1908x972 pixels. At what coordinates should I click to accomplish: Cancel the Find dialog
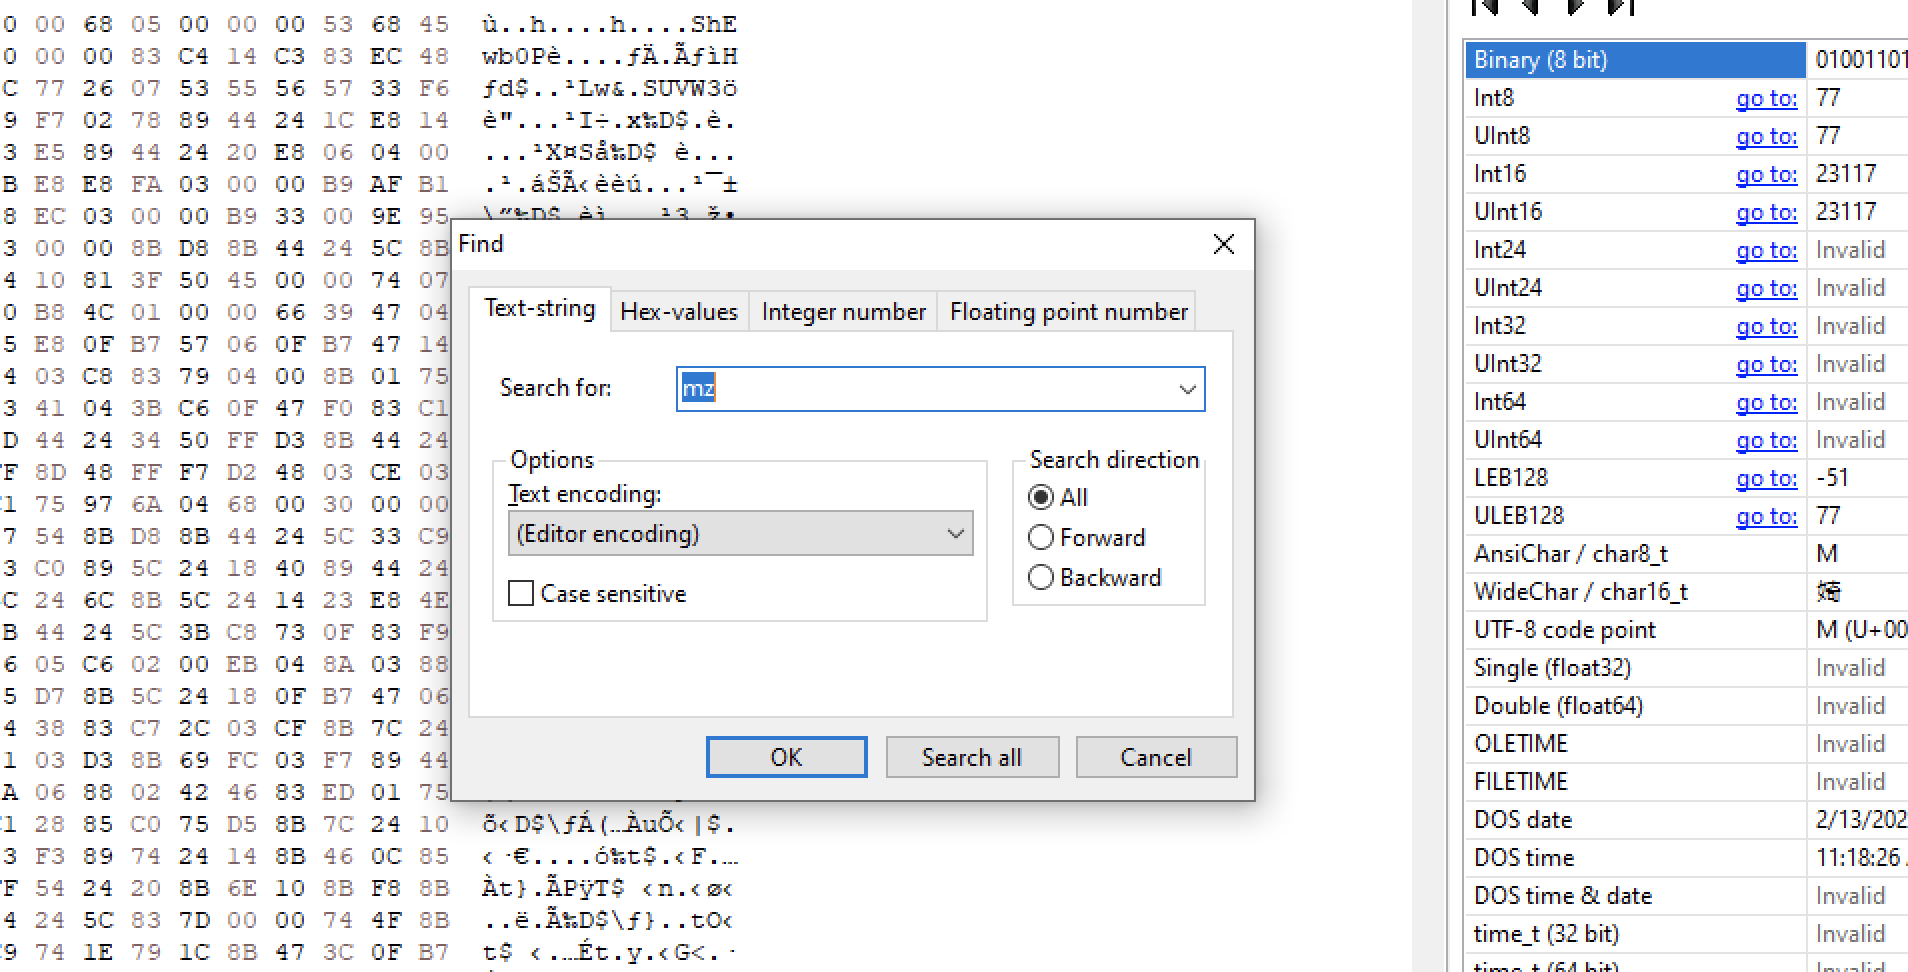coord(1156,757)
